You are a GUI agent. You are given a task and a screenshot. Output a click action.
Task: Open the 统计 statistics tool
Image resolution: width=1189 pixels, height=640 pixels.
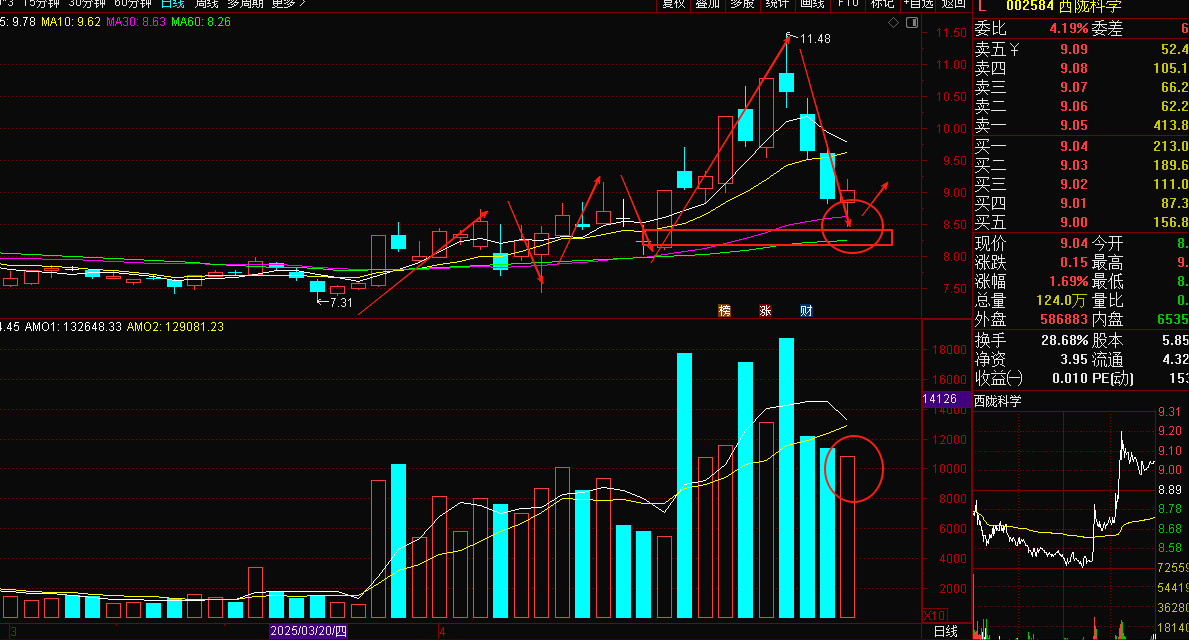[x=777, y=3]
